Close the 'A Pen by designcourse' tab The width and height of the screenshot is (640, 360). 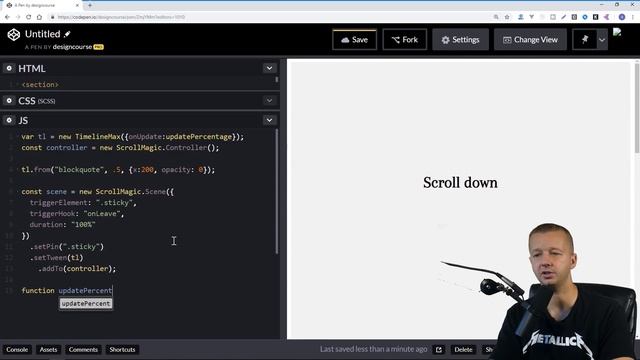(77, 5)
